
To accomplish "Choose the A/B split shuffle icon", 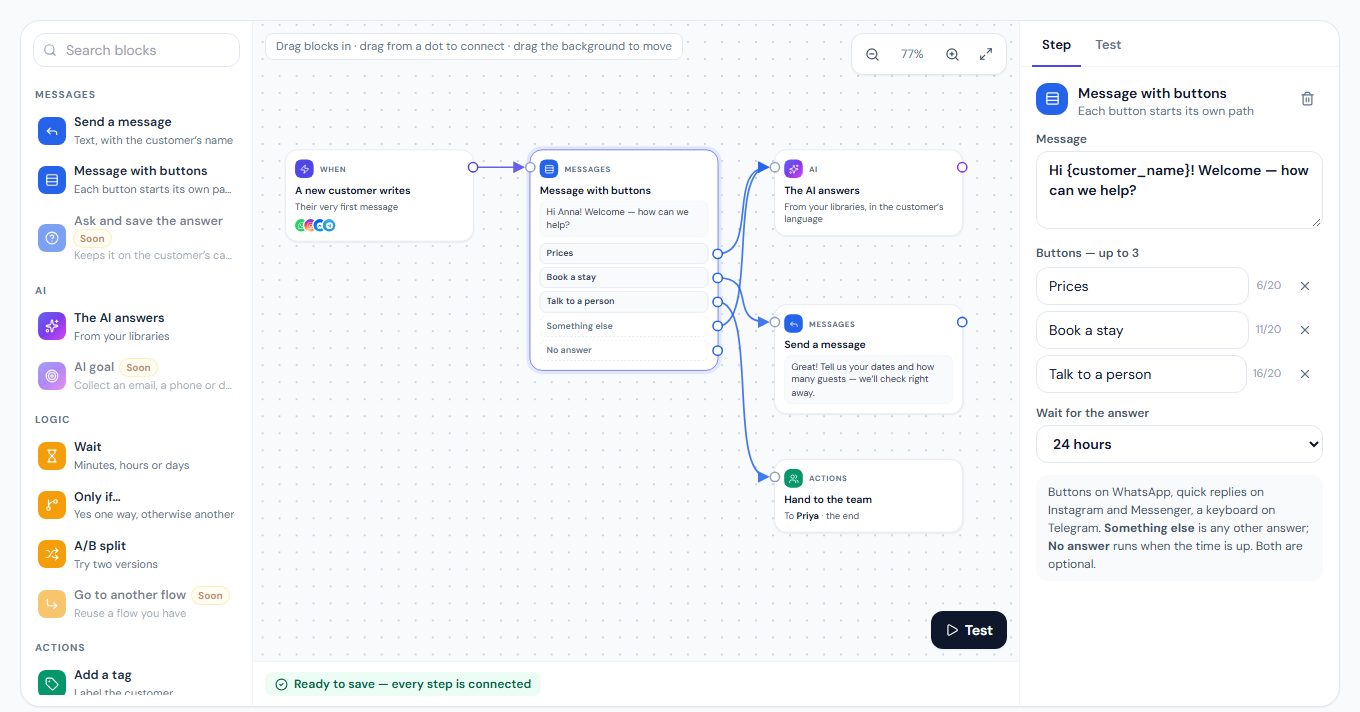I will (x=52, y=554).
